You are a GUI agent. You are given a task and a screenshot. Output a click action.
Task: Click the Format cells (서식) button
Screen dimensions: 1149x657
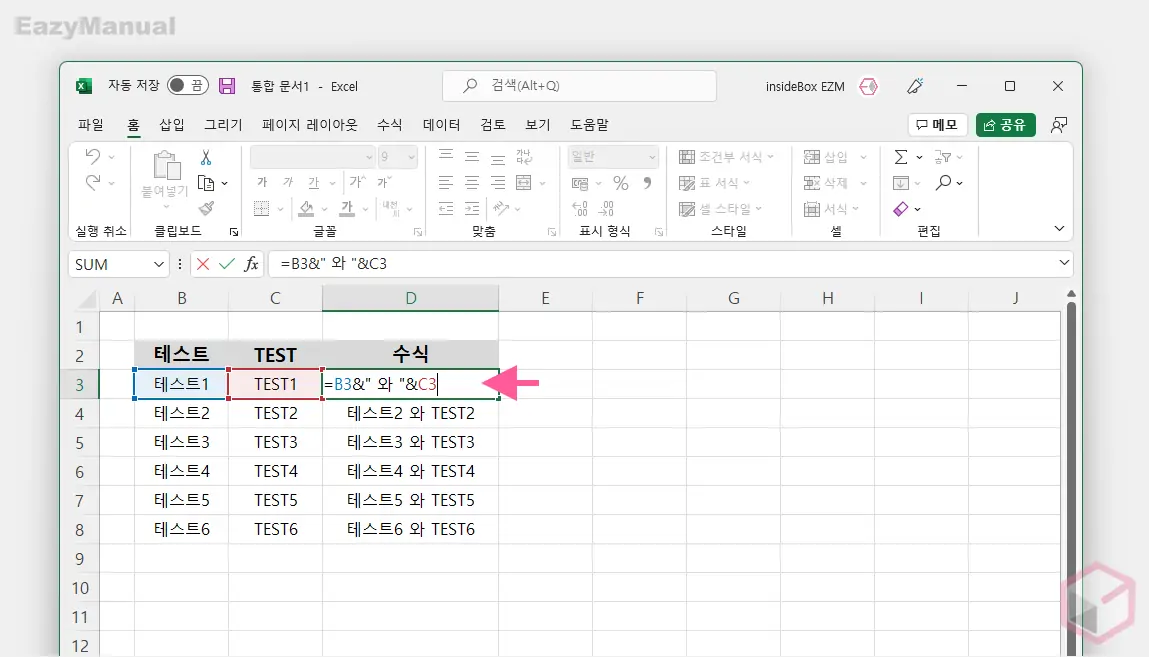(832, 209)
